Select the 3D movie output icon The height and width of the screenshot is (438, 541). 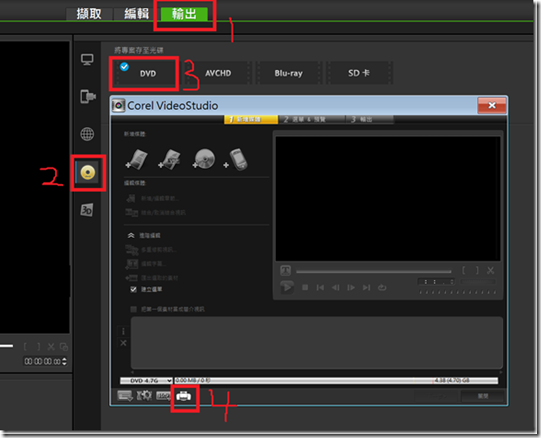(87, 210)
